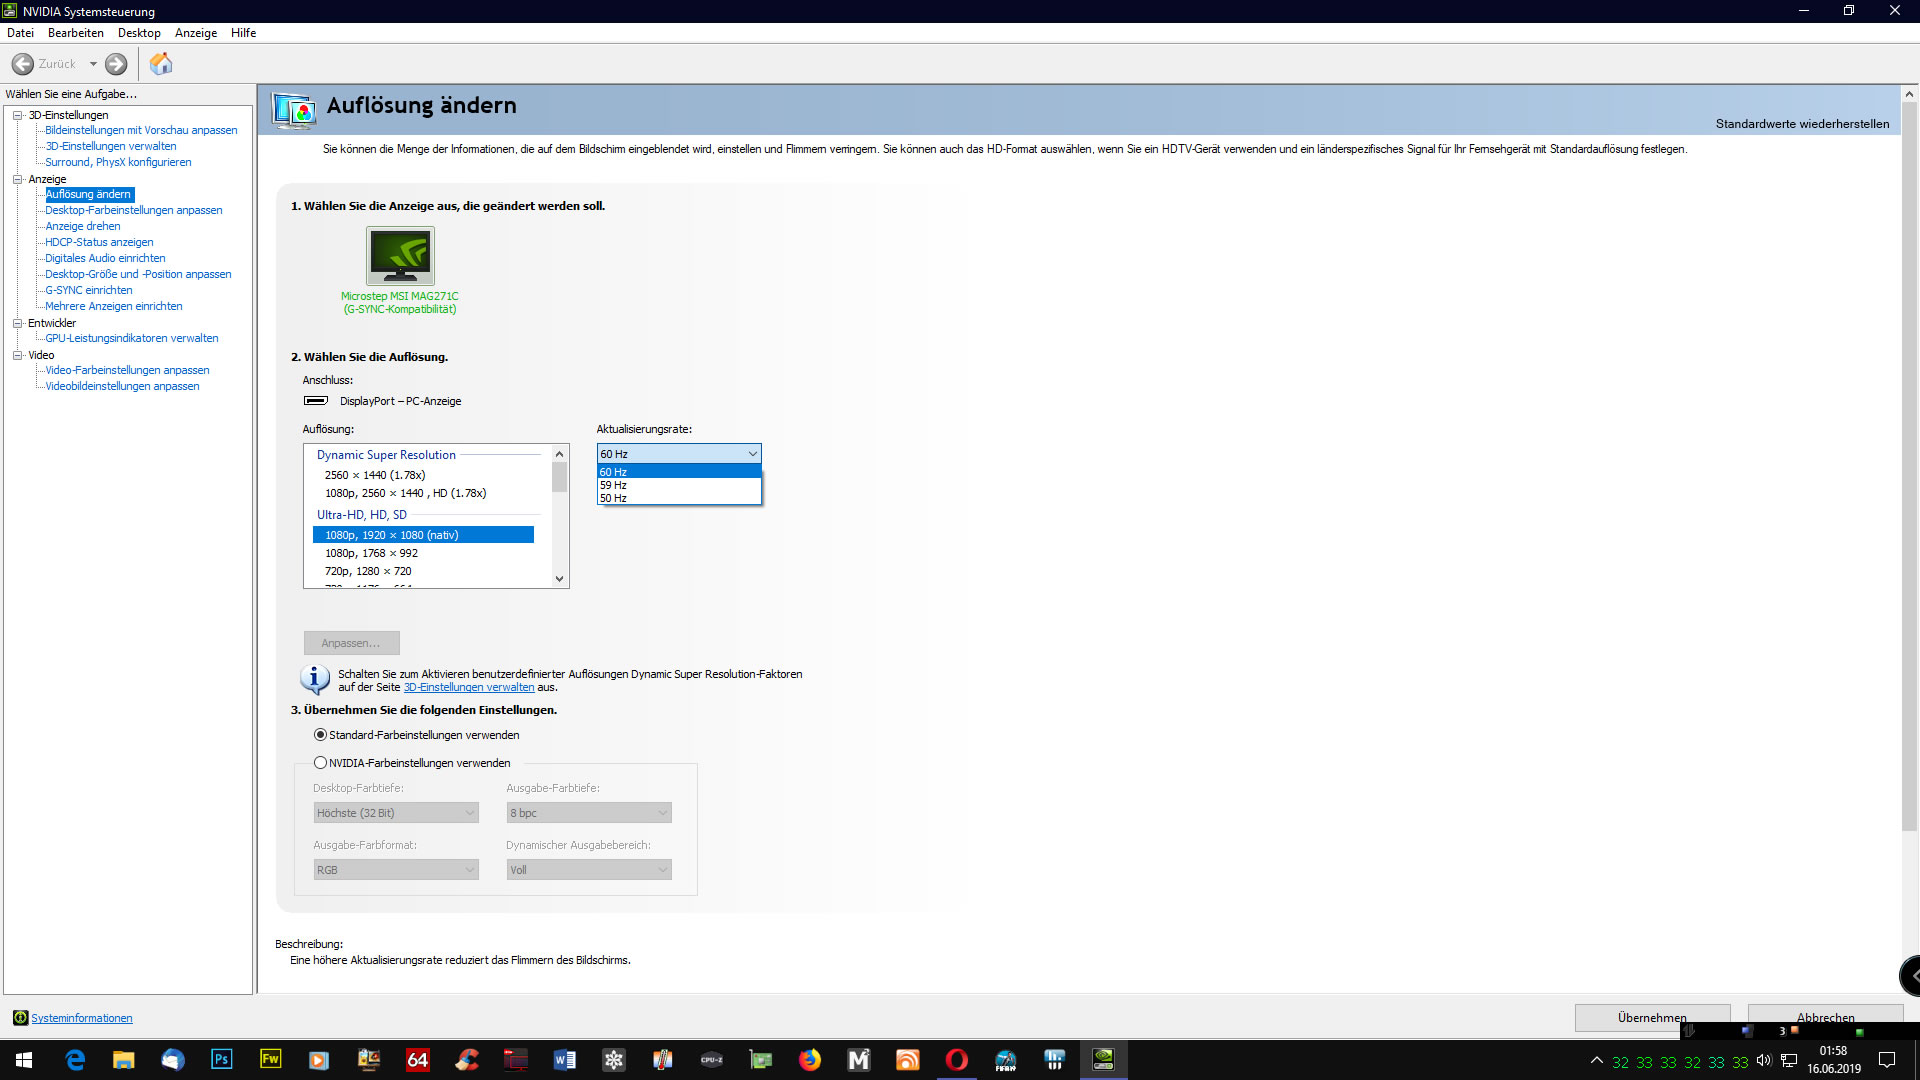
Task: Open Photoshop from the taskbar
Action: click(x=222, y=1059)
